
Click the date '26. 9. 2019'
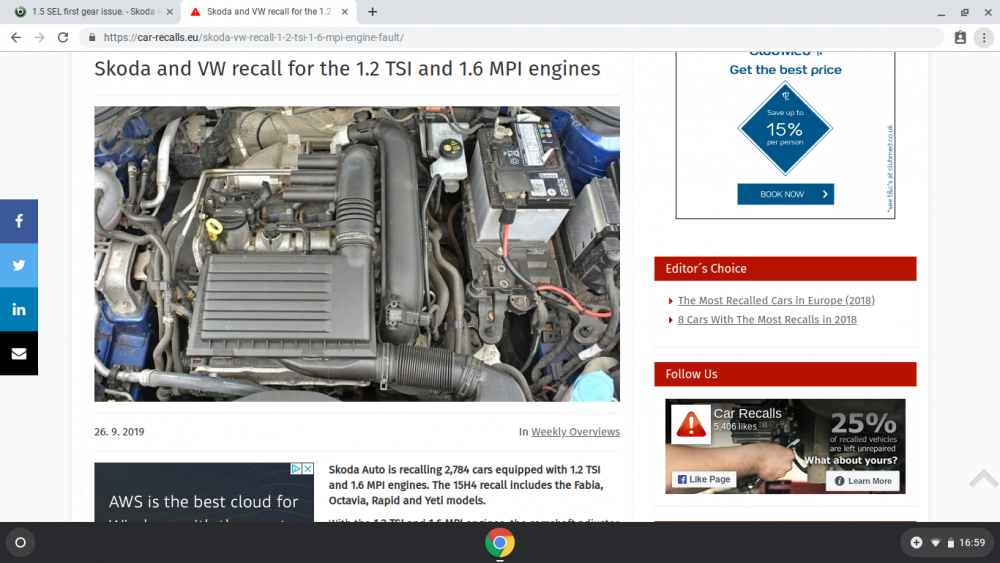pyautogui.click(x=119, y=432)
